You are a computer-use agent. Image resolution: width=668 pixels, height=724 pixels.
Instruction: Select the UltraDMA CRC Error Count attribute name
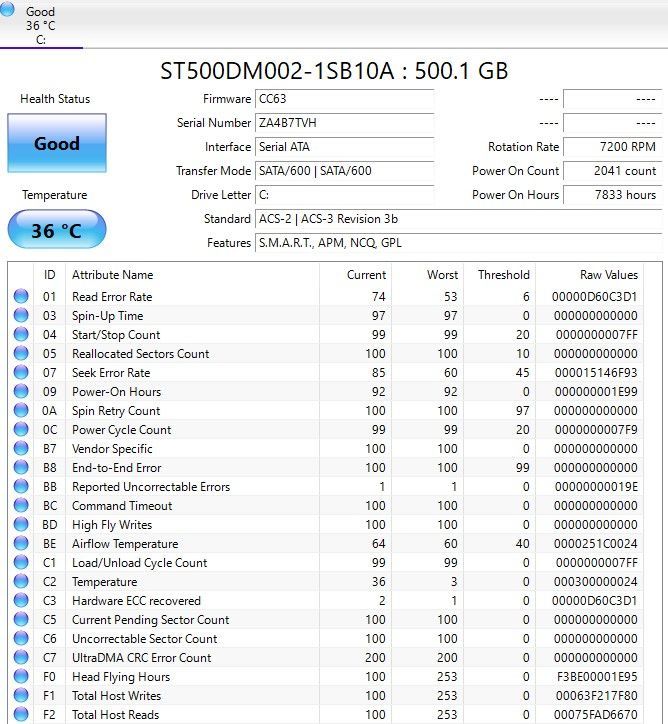click(x=141, y=658)
